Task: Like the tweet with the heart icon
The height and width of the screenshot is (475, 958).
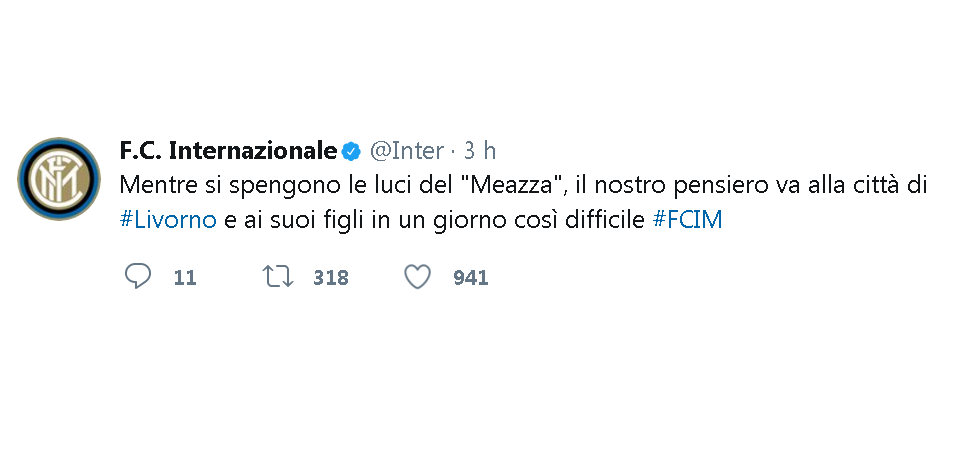Action: [418, 277]
